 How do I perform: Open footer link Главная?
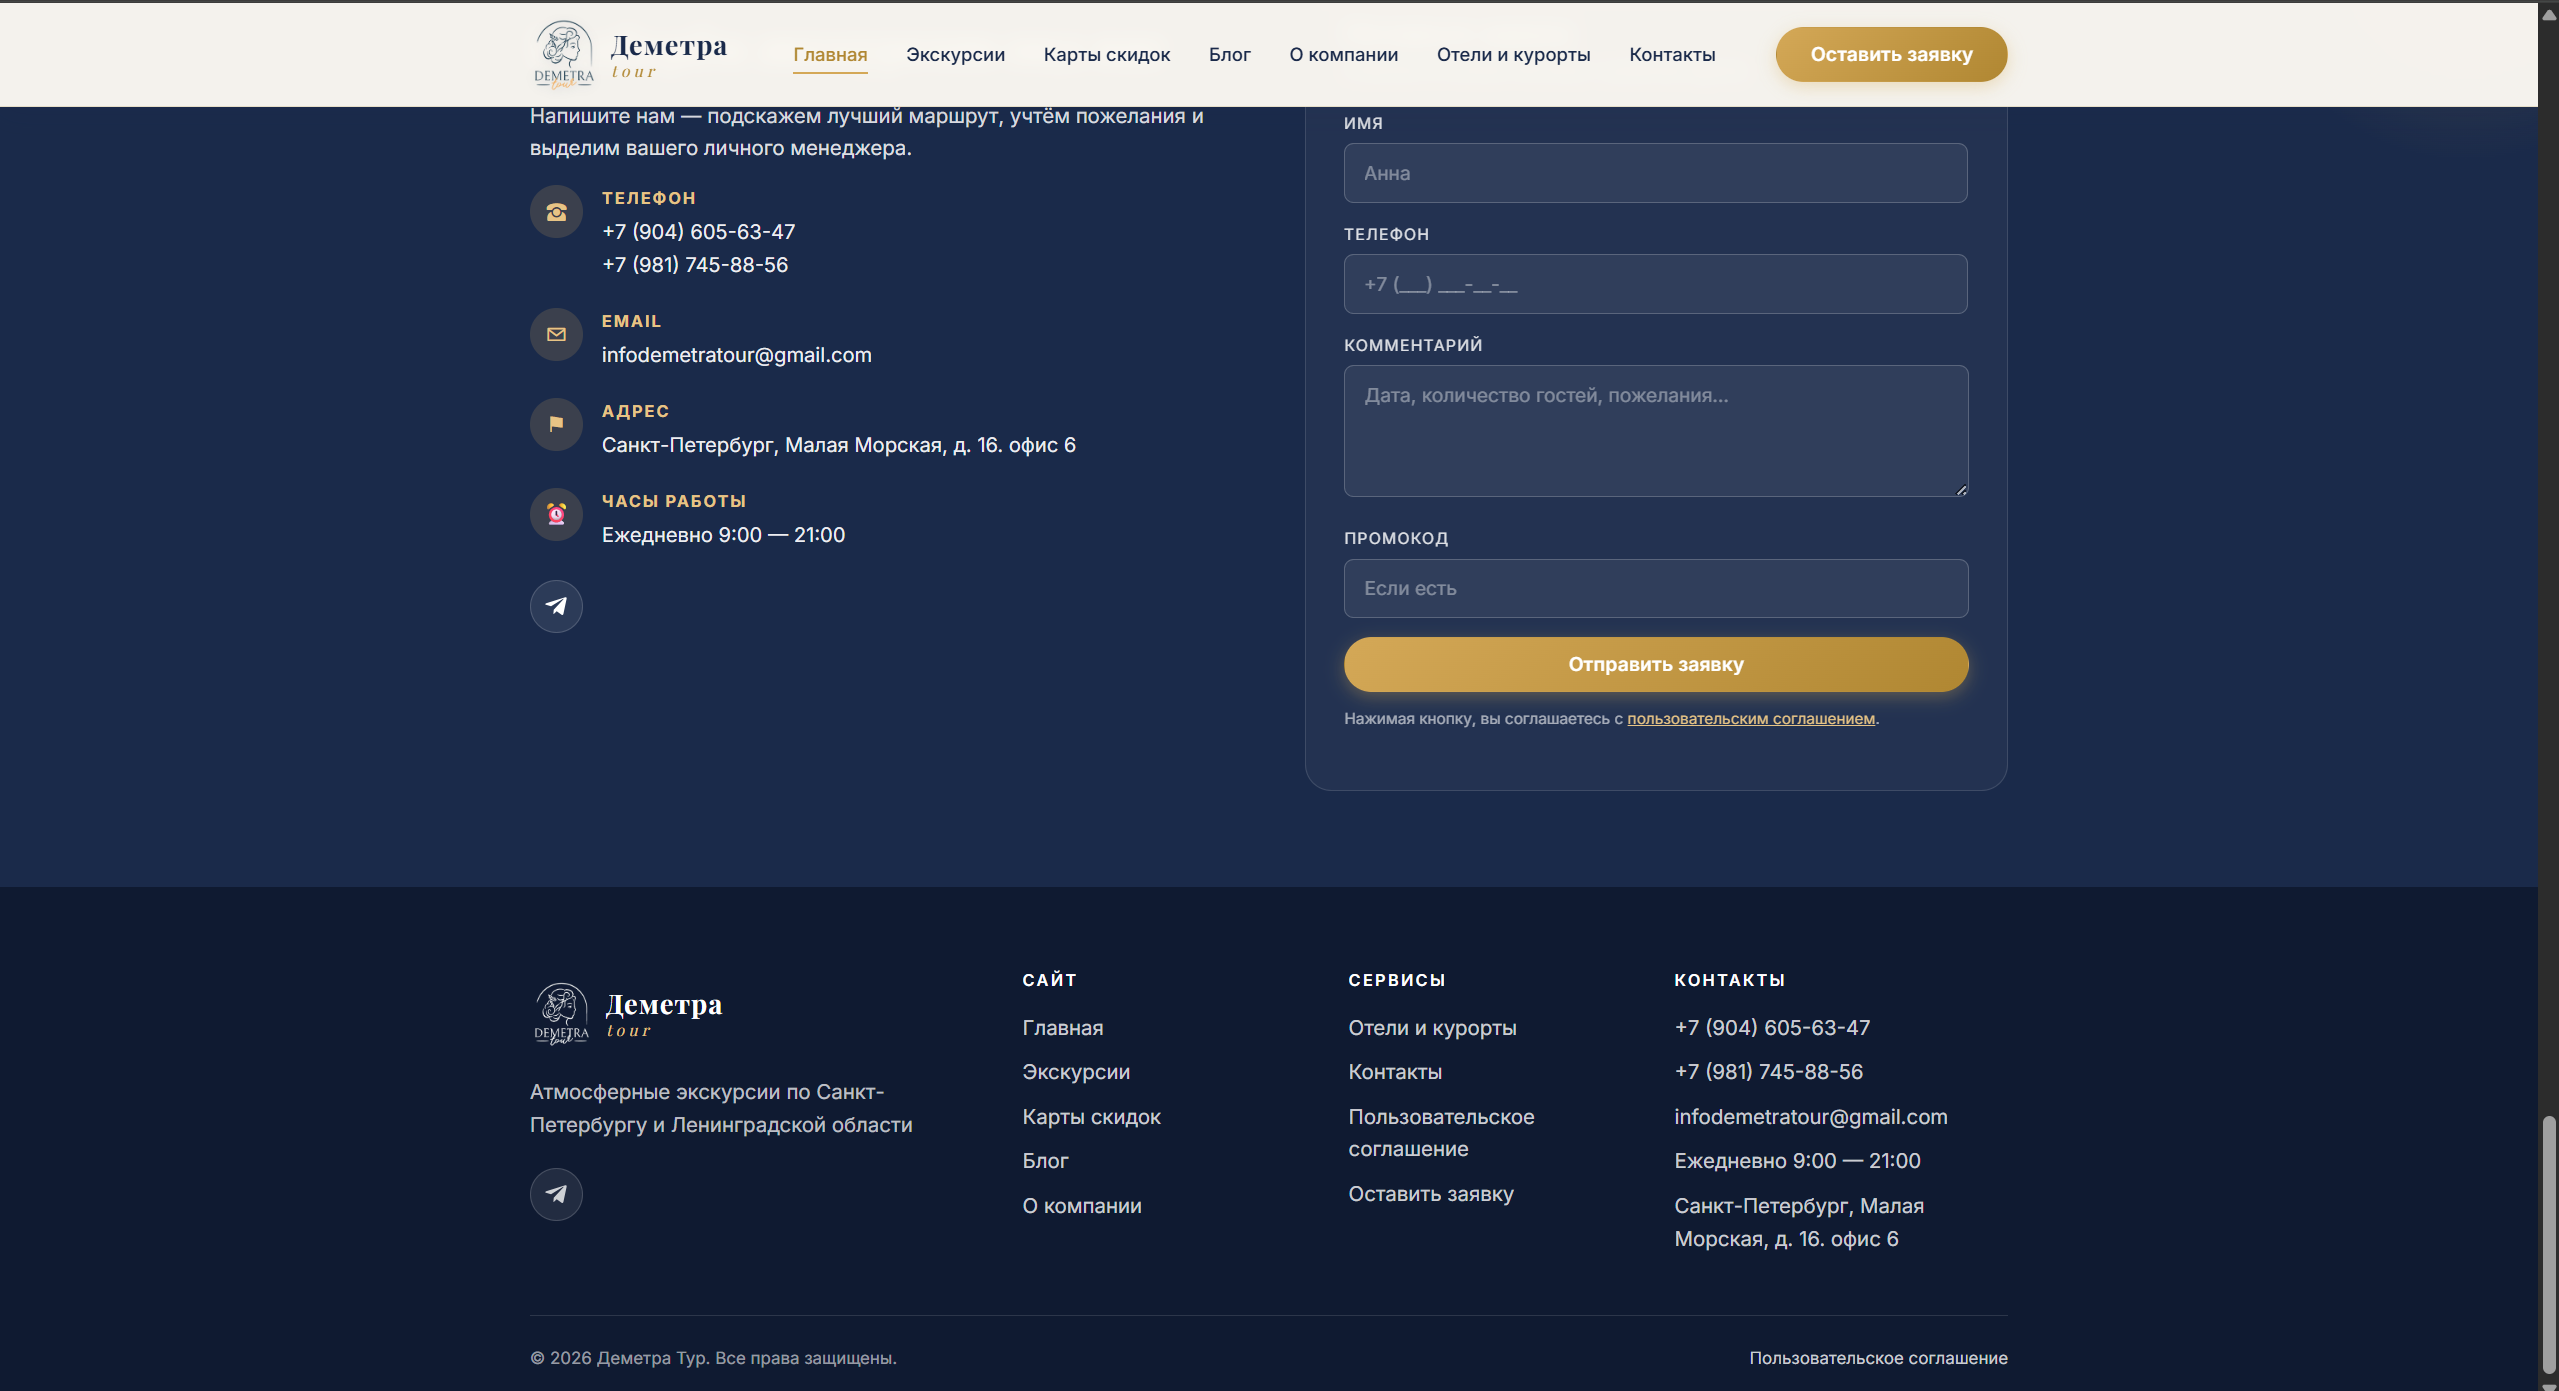click(x=1062, y=1028)
